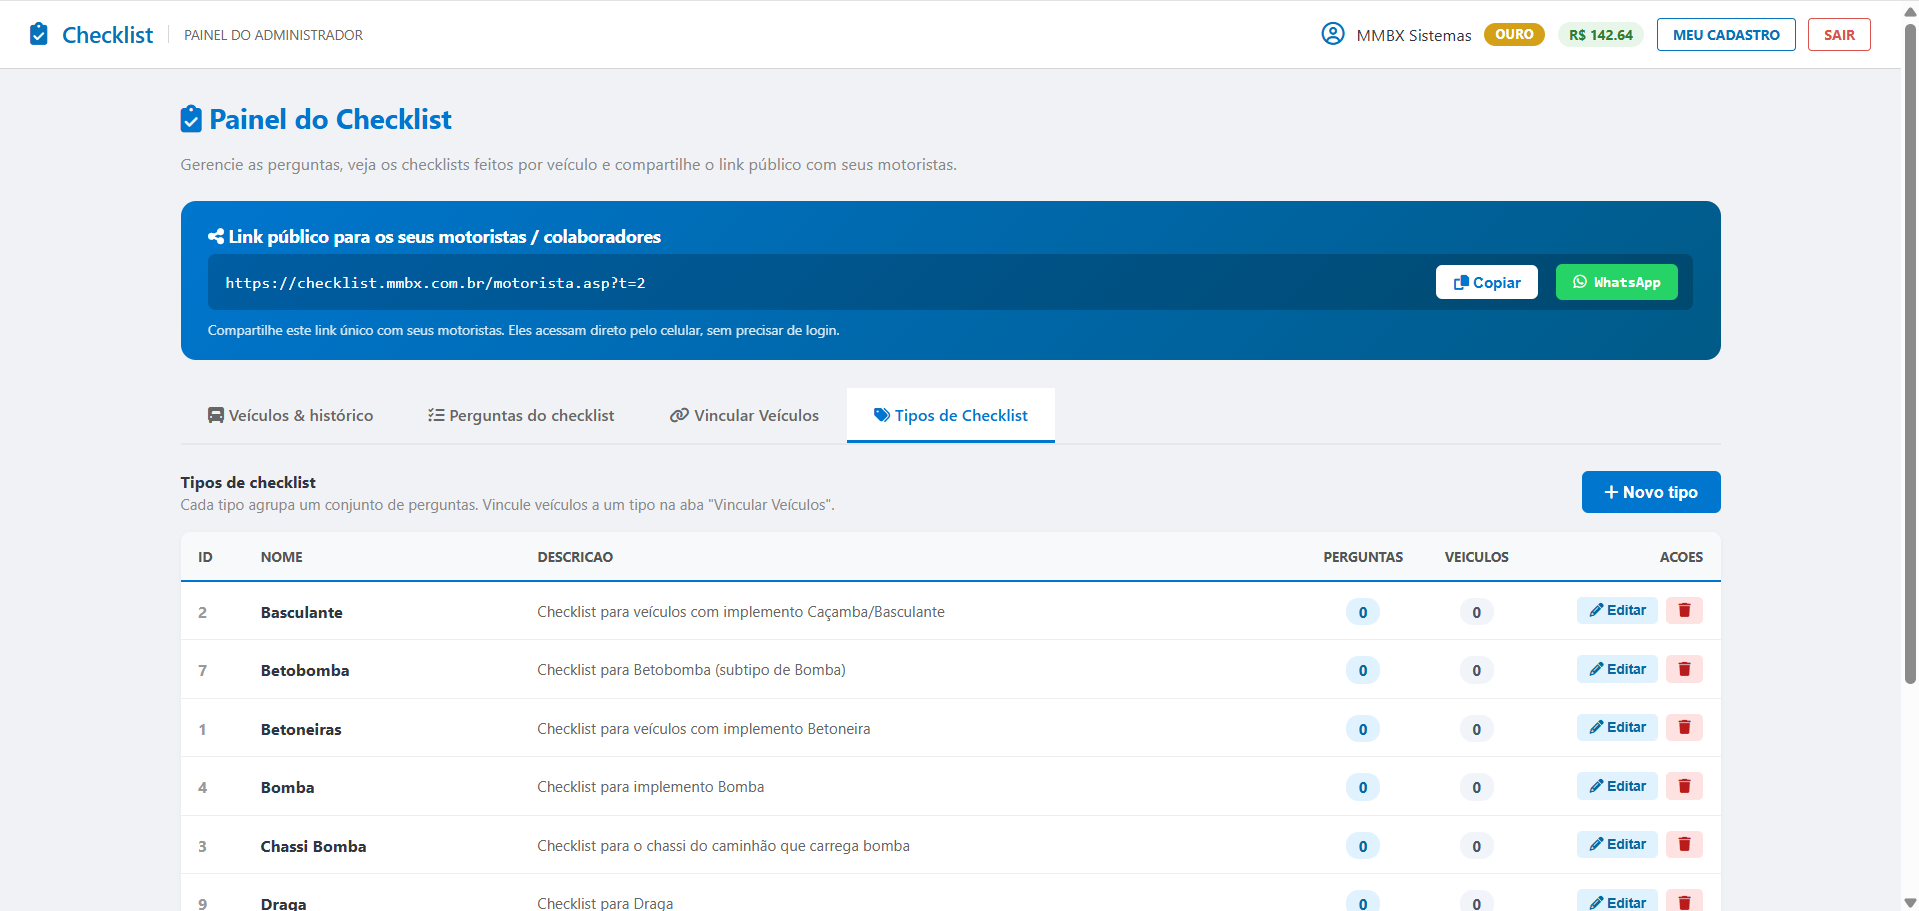Edit the Bomba type
The height and width of the screenshot is (911, 1919).
(1617, 786)
